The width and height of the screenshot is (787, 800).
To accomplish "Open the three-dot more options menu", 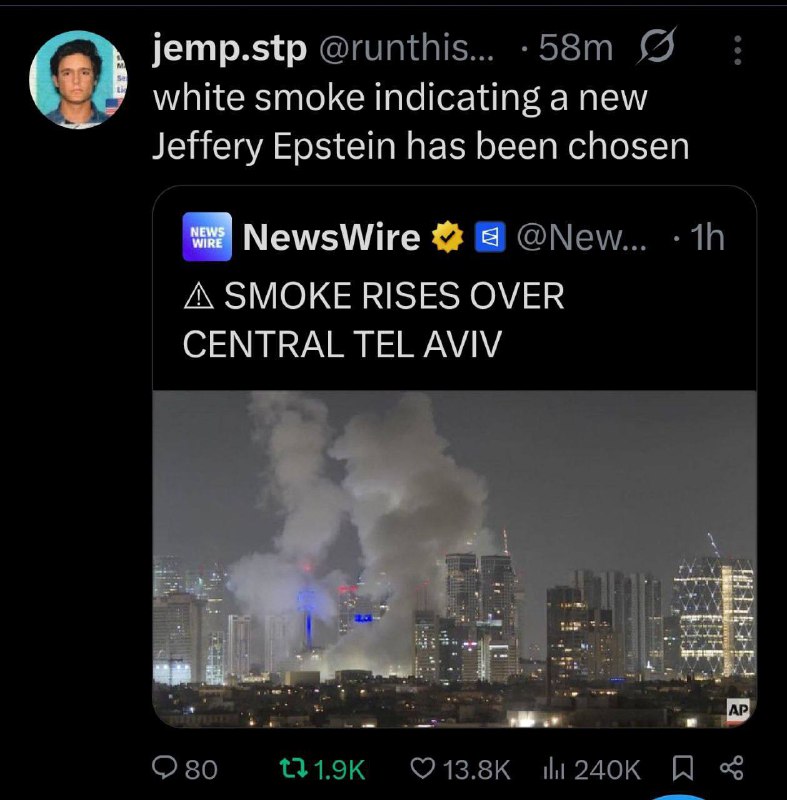I will click(737, 50).
